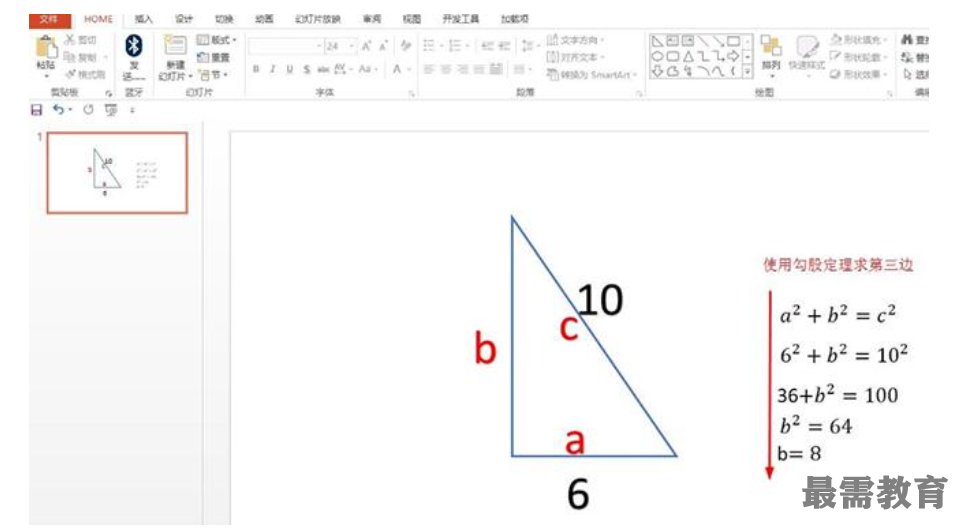Screen dimensions: 954x532
Task: Toggle align left paragraph button
Action: tap(429, 69)
